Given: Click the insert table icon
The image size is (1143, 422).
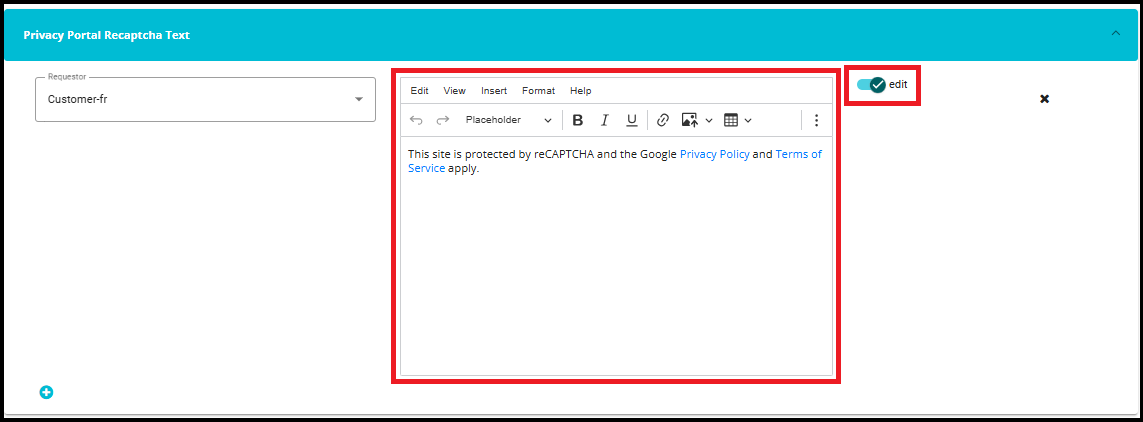Looking at the screenshot, I should pos(731,120).
